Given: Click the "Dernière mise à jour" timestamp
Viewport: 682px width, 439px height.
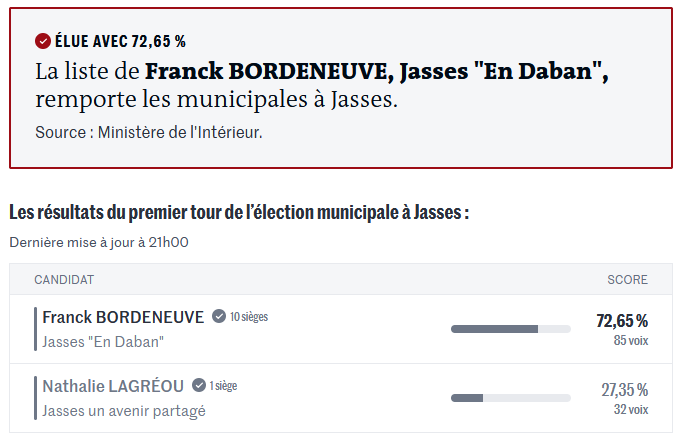Looking at the screenshot, I should coord(99,241).
